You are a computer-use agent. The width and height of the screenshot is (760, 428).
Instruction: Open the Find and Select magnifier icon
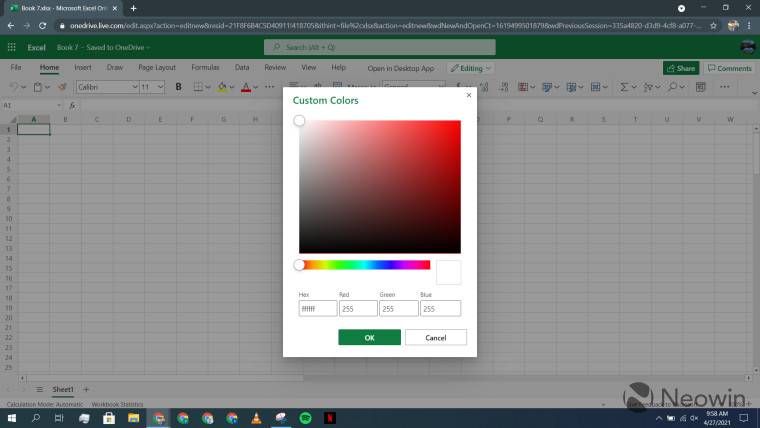point(672,87)
